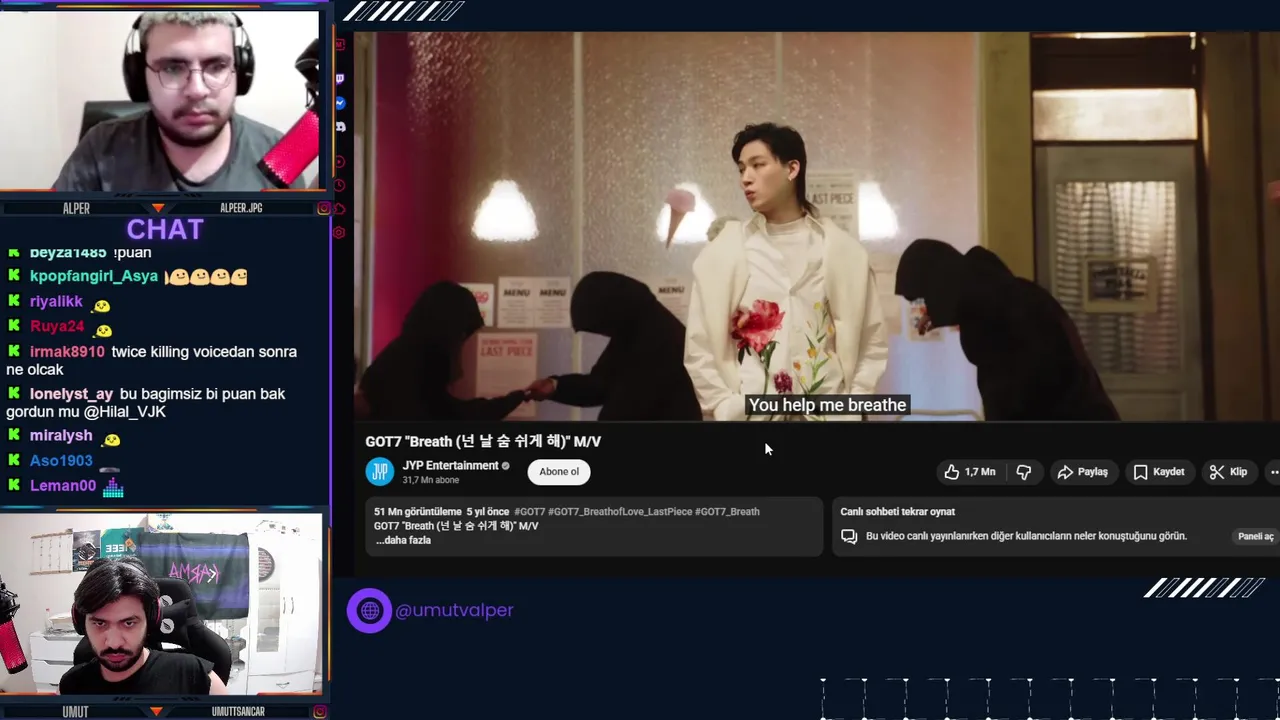
Task: Open the #GOT7 hashtag link
Action: point(529,512)
